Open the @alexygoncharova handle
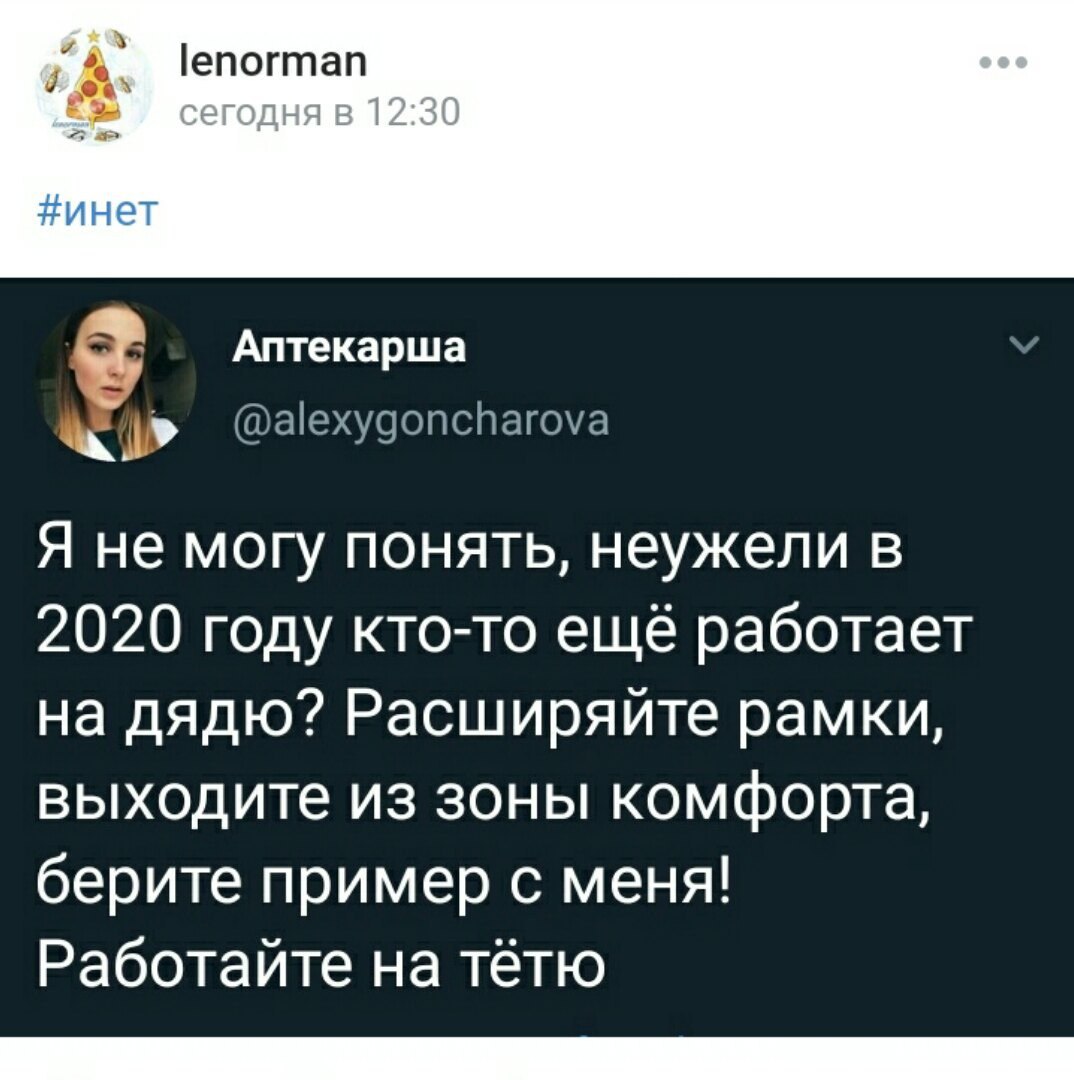Image resolution: width=1074 pixels, height=1080 pixels. point(422,421)
